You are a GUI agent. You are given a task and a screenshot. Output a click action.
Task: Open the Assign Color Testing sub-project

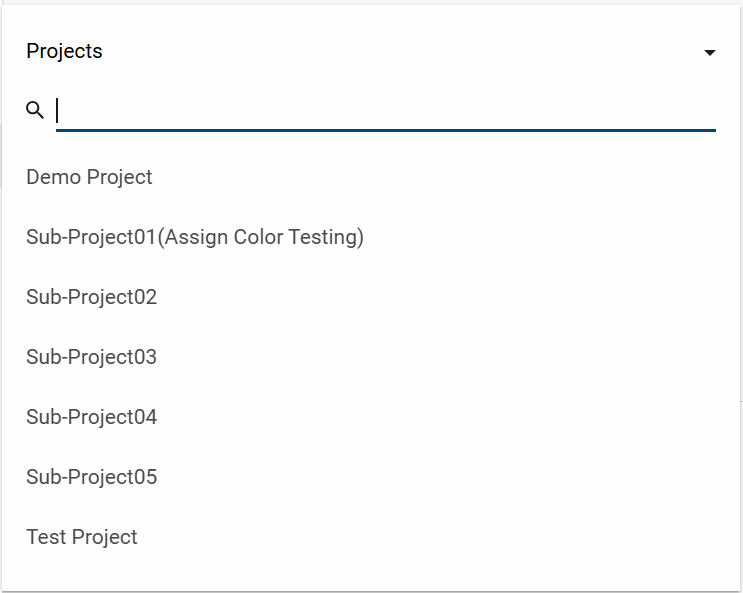click(x=195, y=237)
